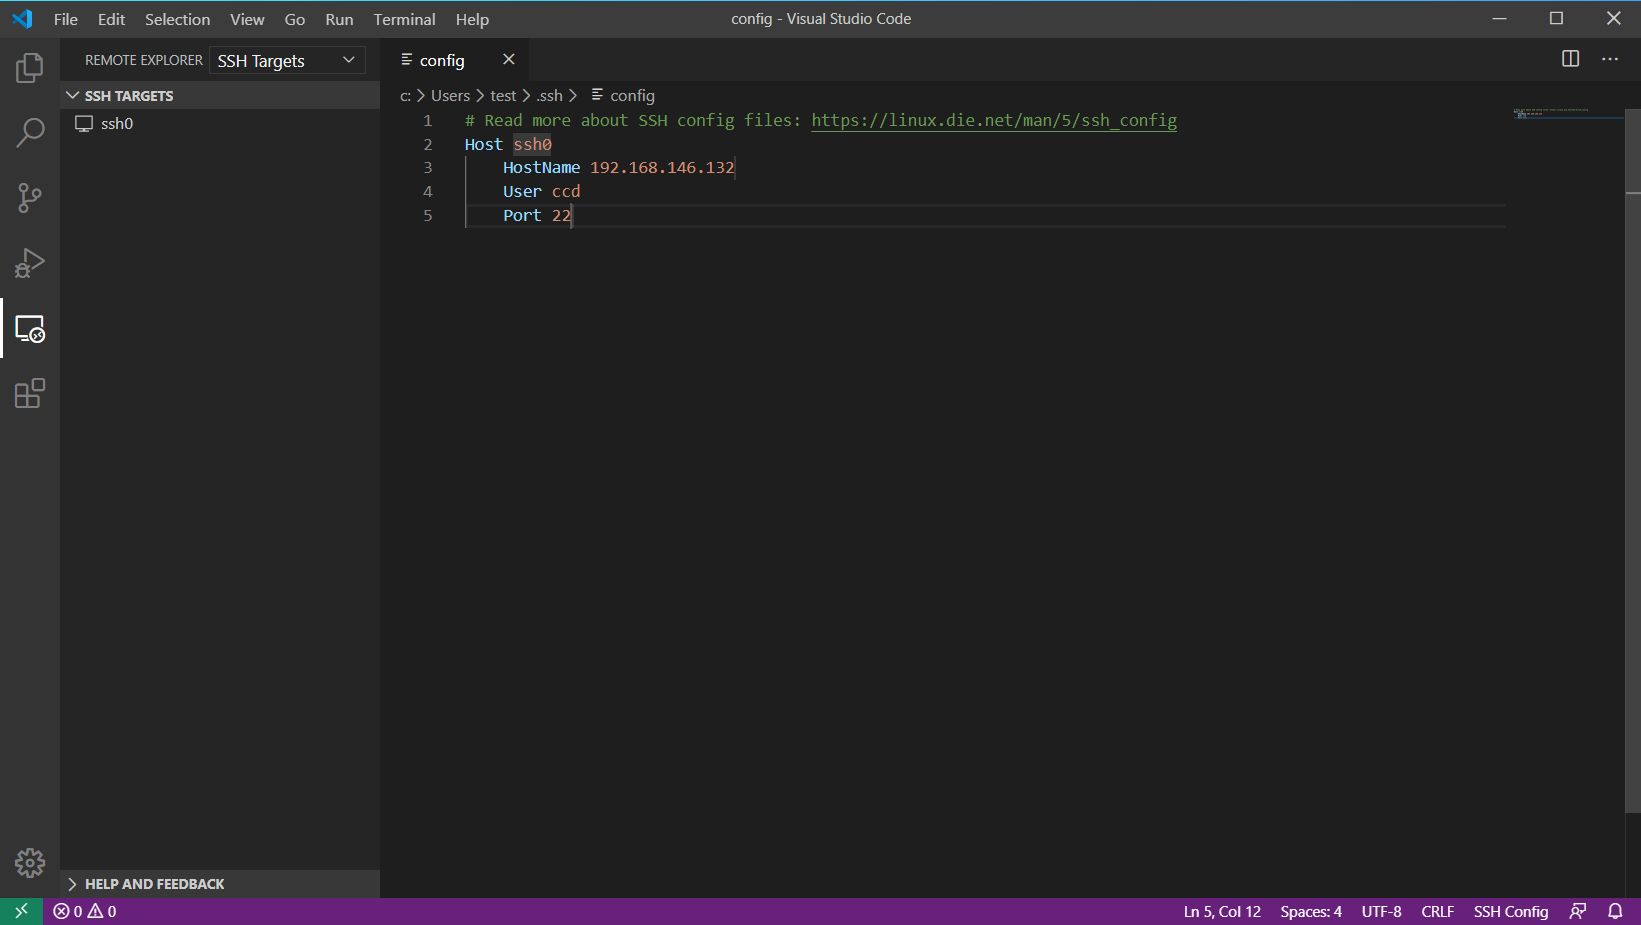Screen dimensions: 1641x925
Task: Select the ssh0 SSH target
Action: point(117,123)
